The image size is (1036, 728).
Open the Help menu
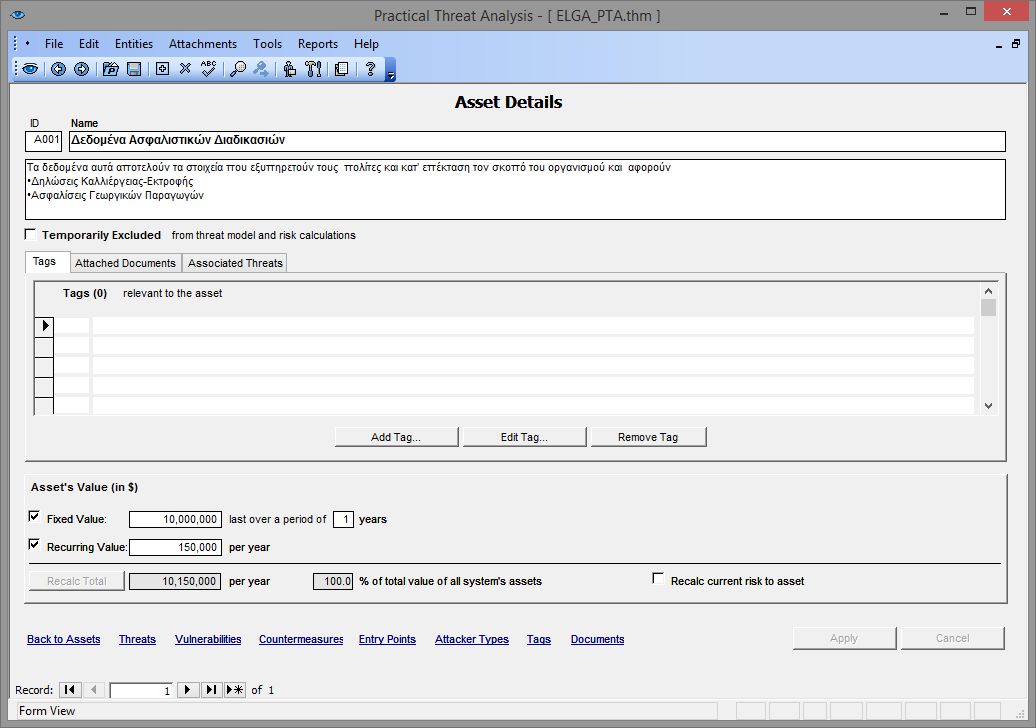click(x=366, y=44)
